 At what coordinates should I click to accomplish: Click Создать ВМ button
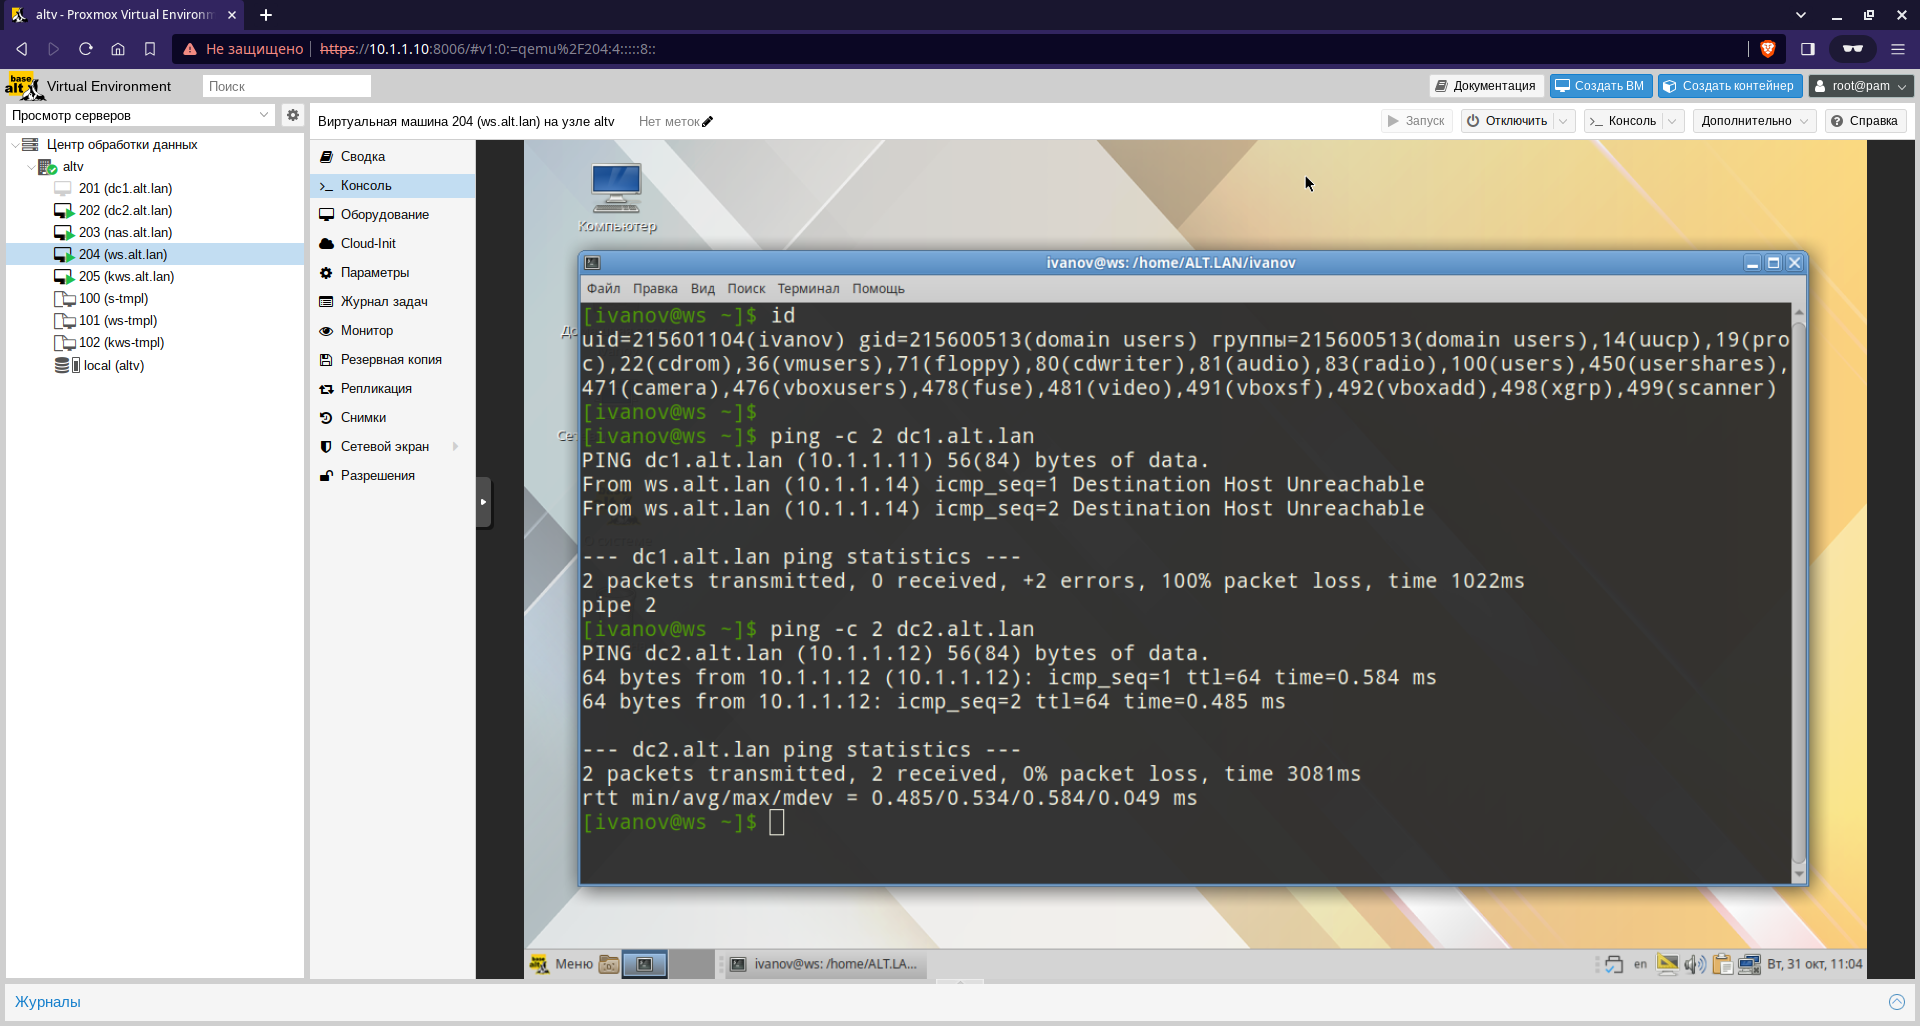click(1600, 86)
